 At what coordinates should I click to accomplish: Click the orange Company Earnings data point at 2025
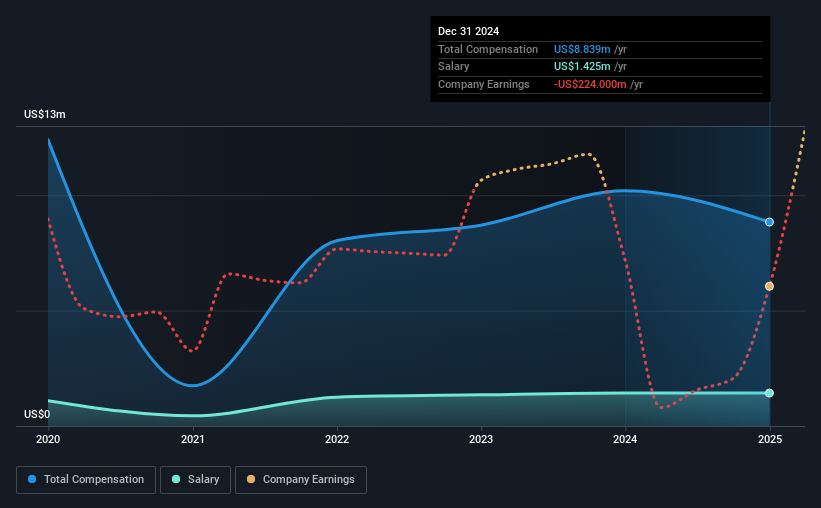pos(769,286)
